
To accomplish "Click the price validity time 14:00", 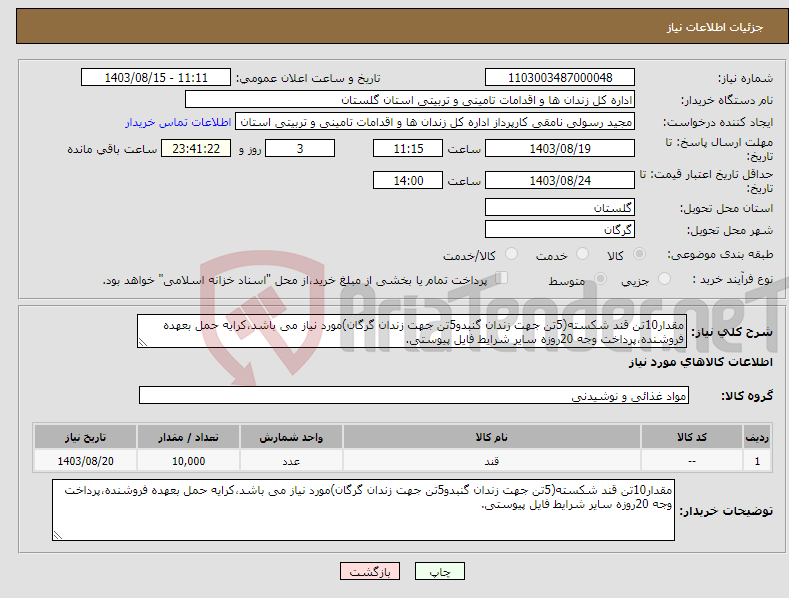I will click(x=408, y=180).
